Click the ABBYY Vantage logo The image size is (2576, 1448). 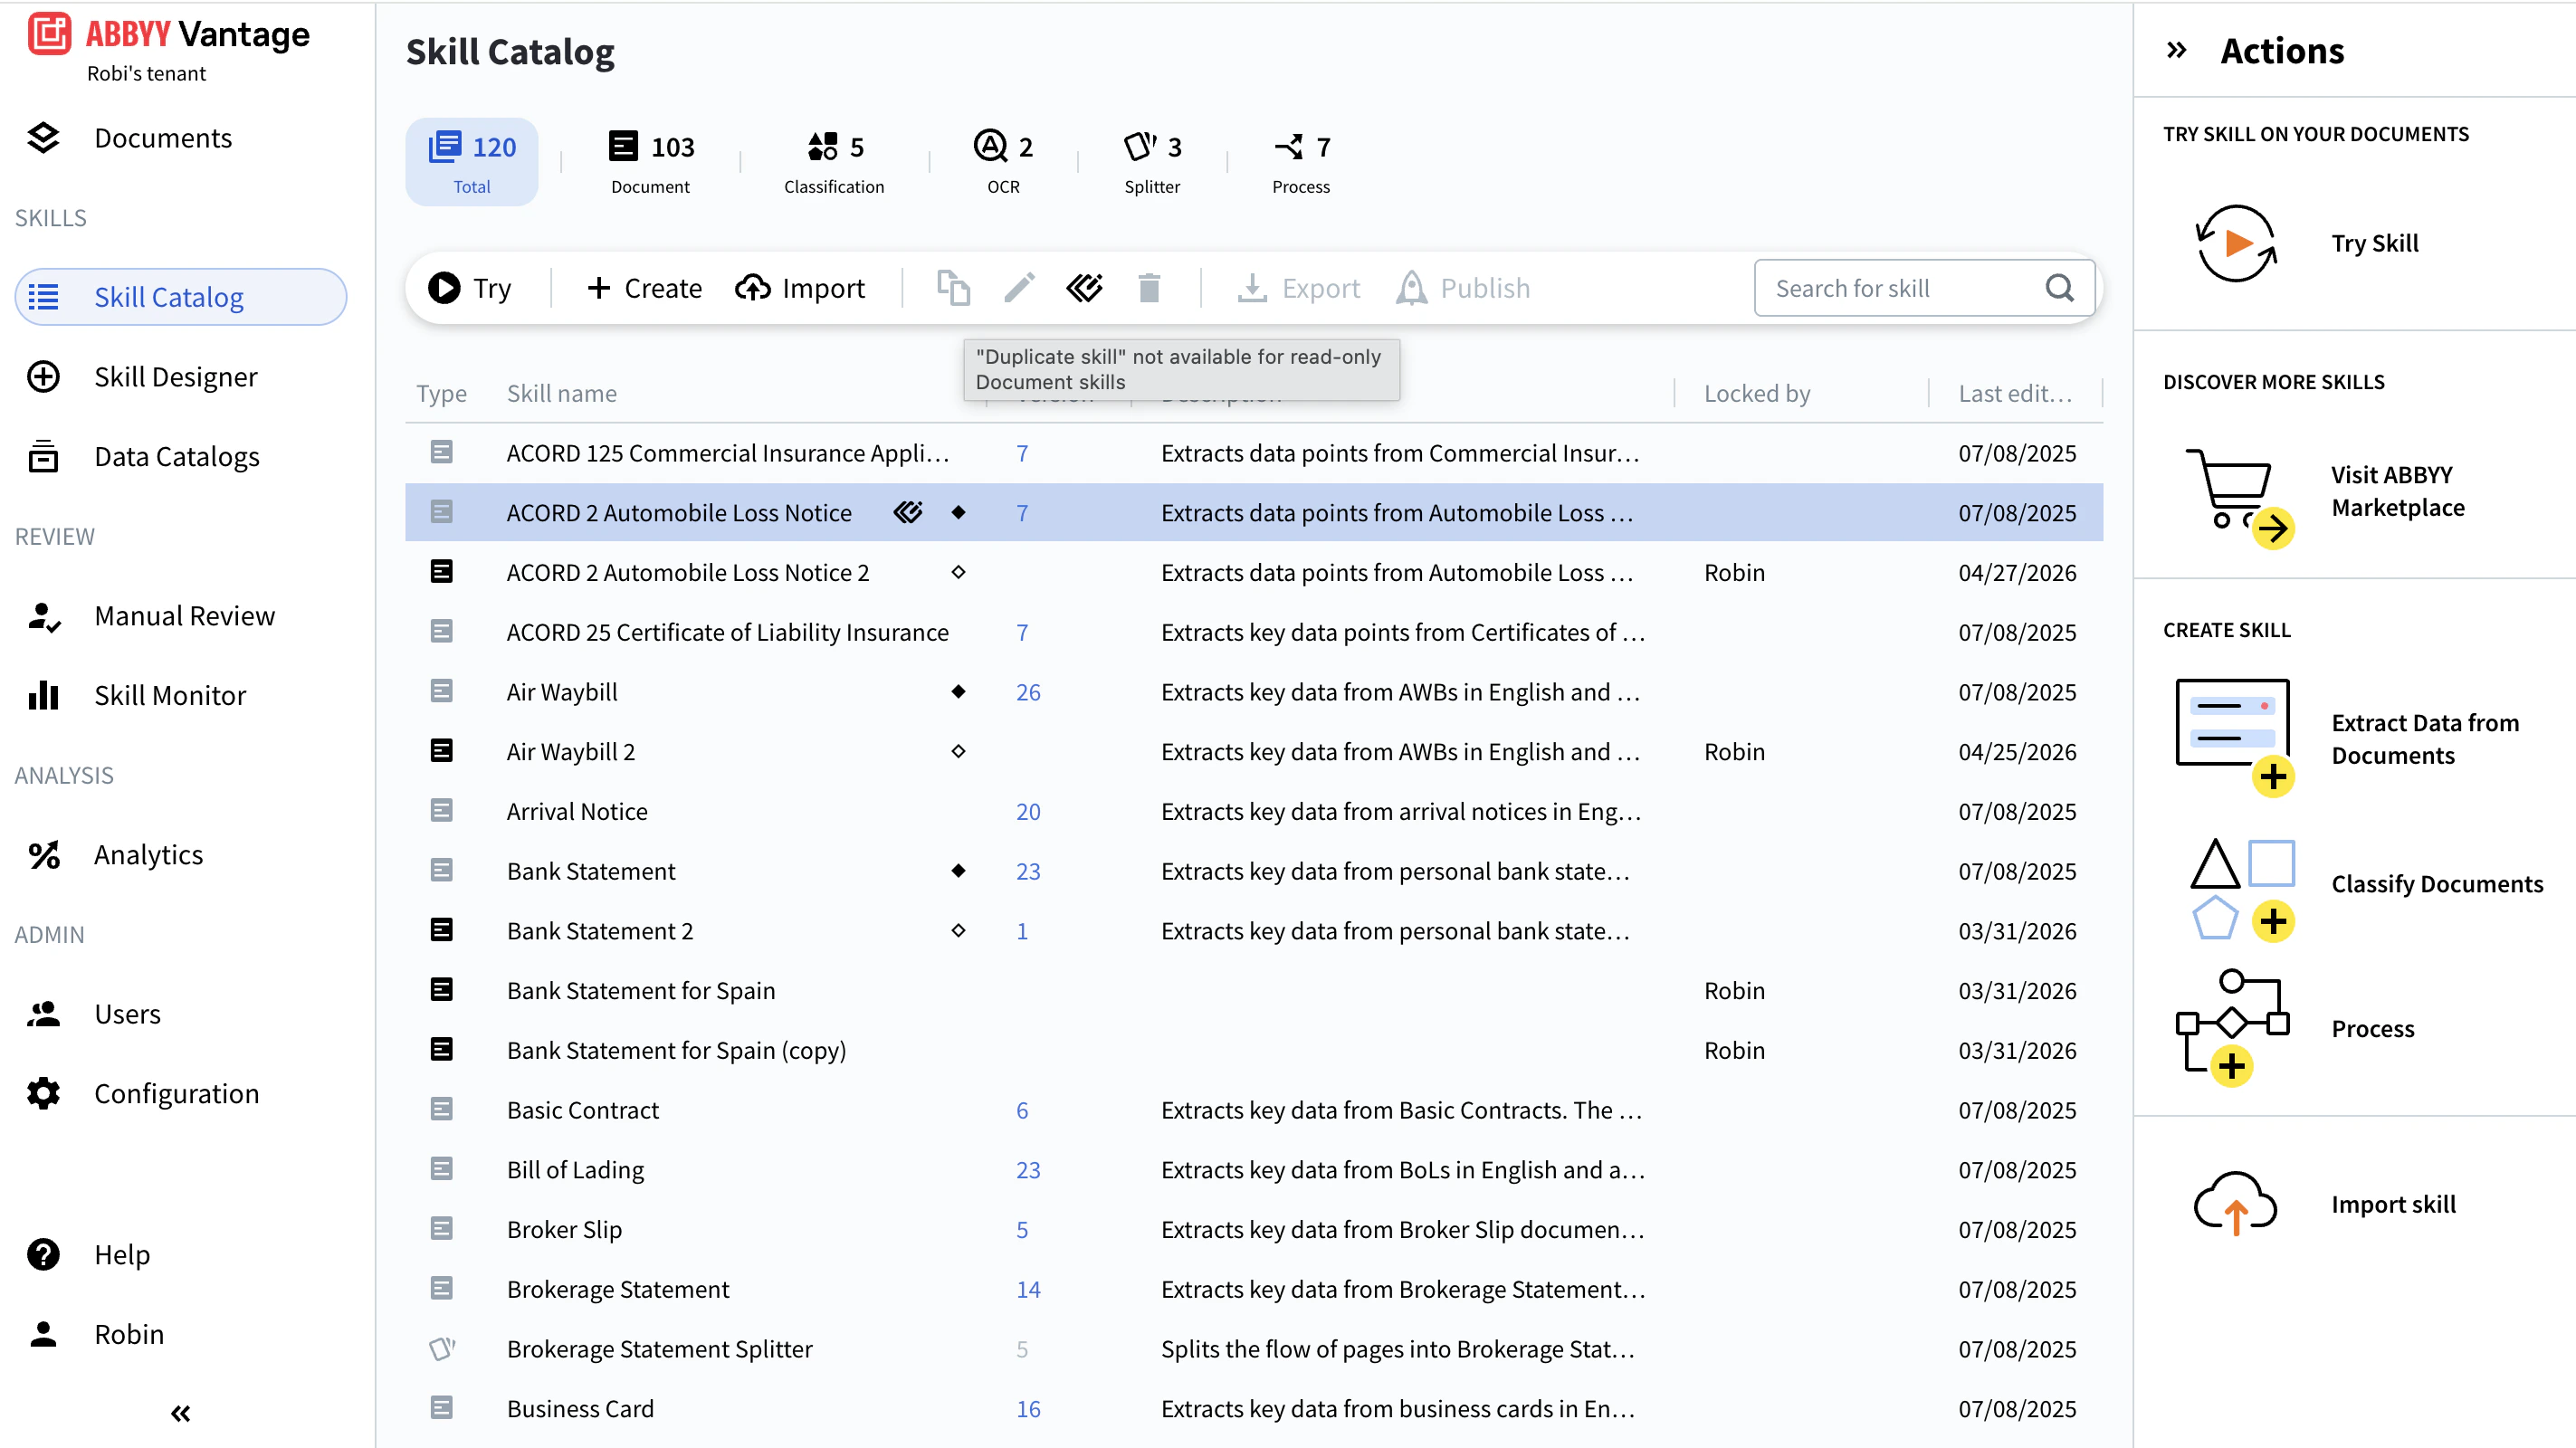pyautogui.click(x=167, y=35)
